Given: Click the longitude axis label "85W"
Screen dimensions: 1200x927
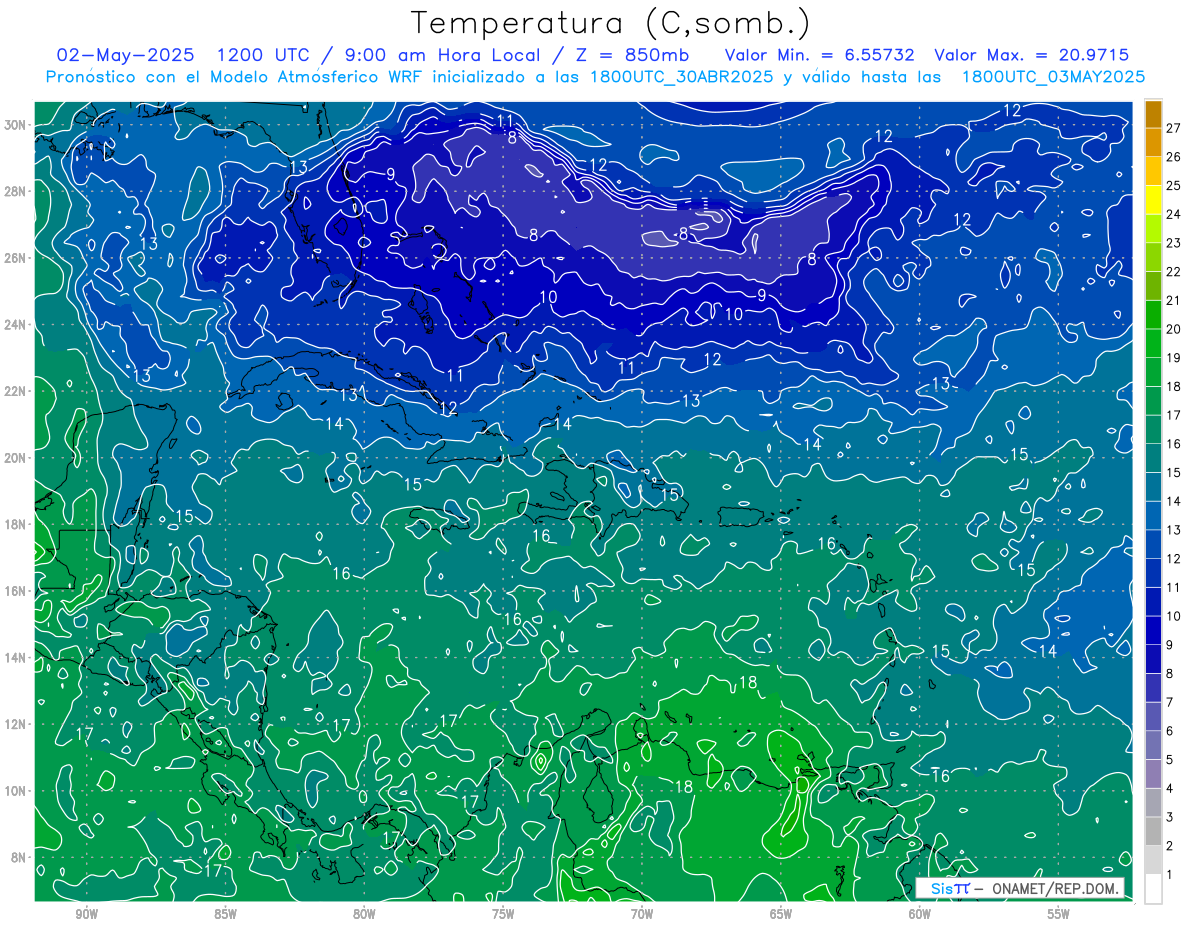Looking at the screenshot, I should tap(225, 914).
